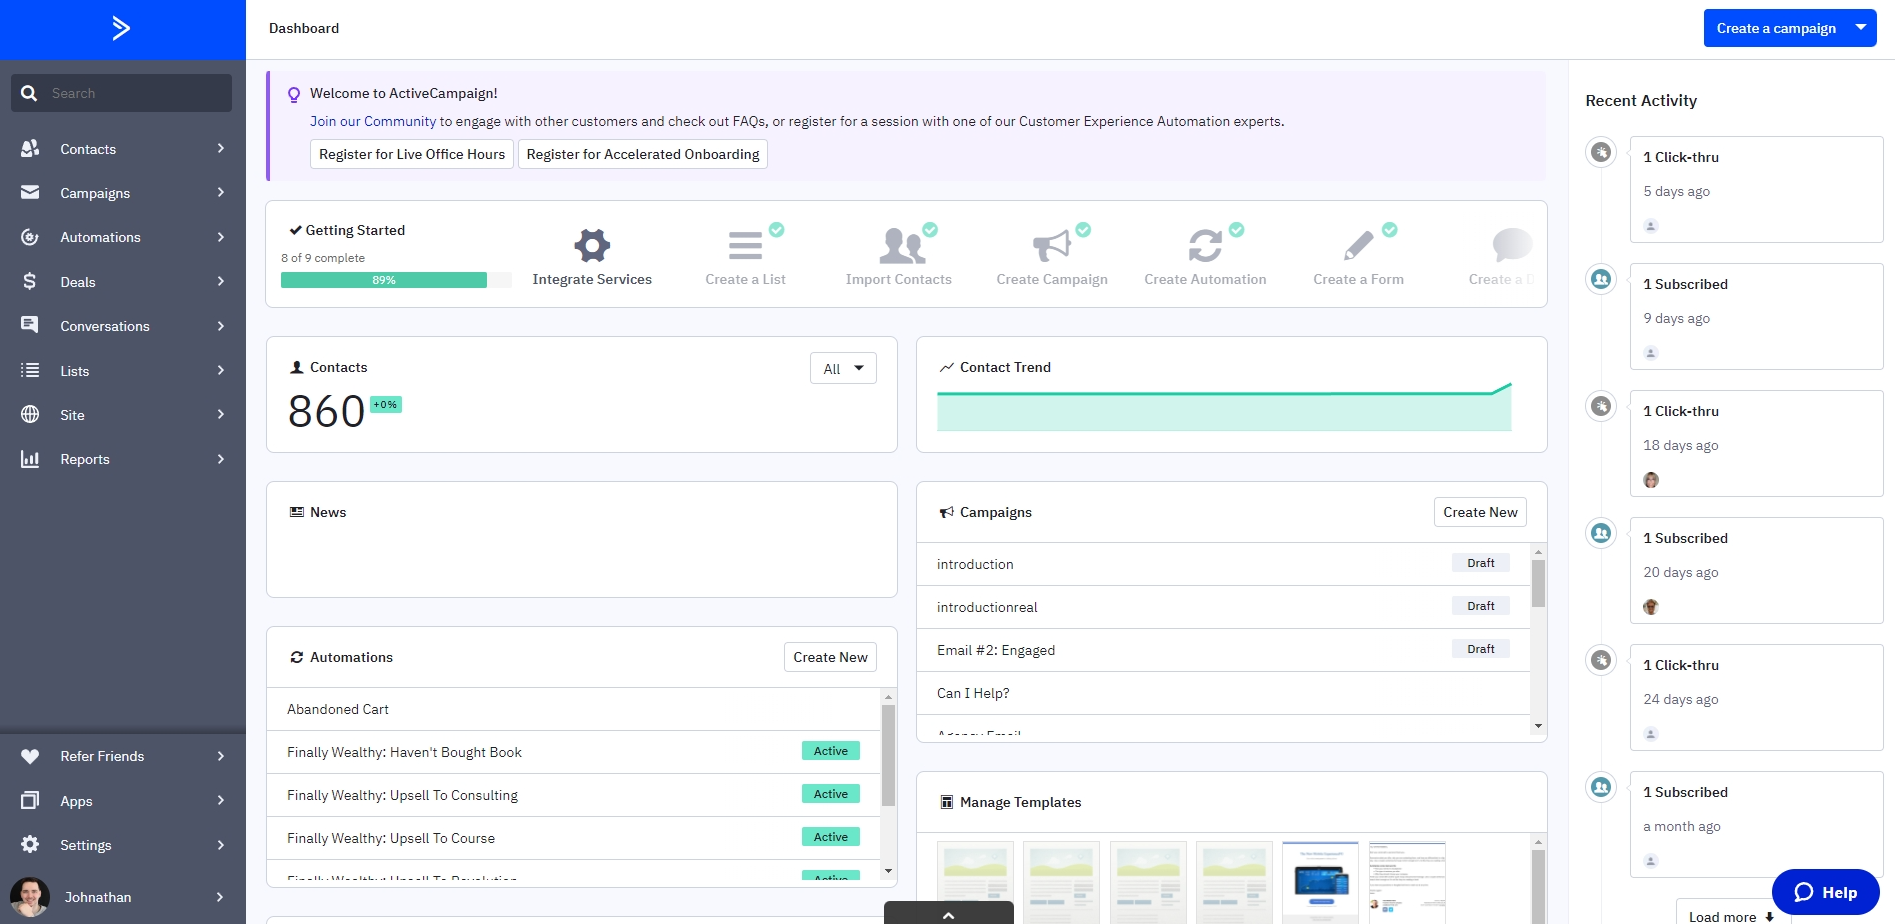This screenshot has height=924, width=1895.
Task: Open the Conversations menu item
Action: (123, 326)
